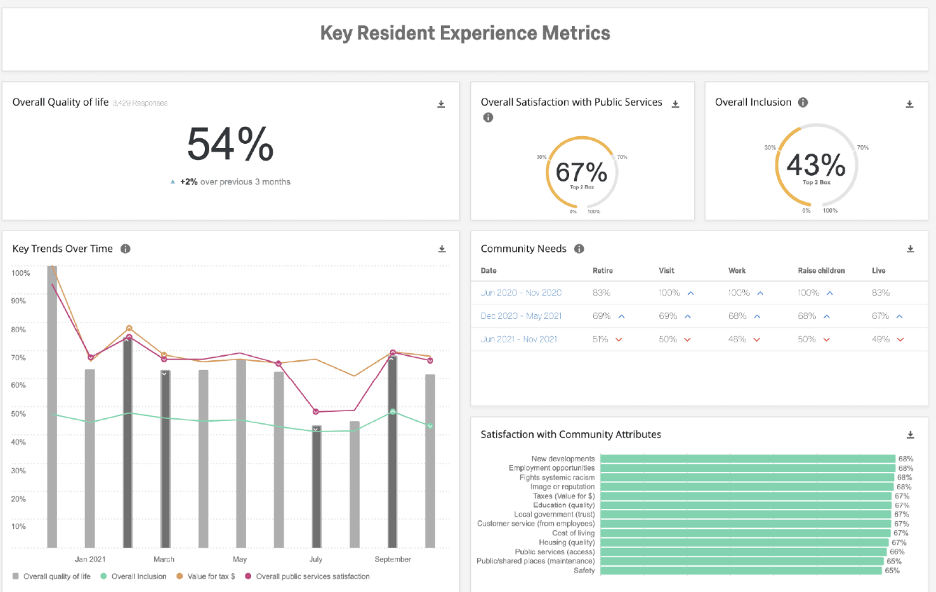Toggle the Overall Inclusion legend series
Viewport: 936px width, 592px height.
(x=138, y=576)
